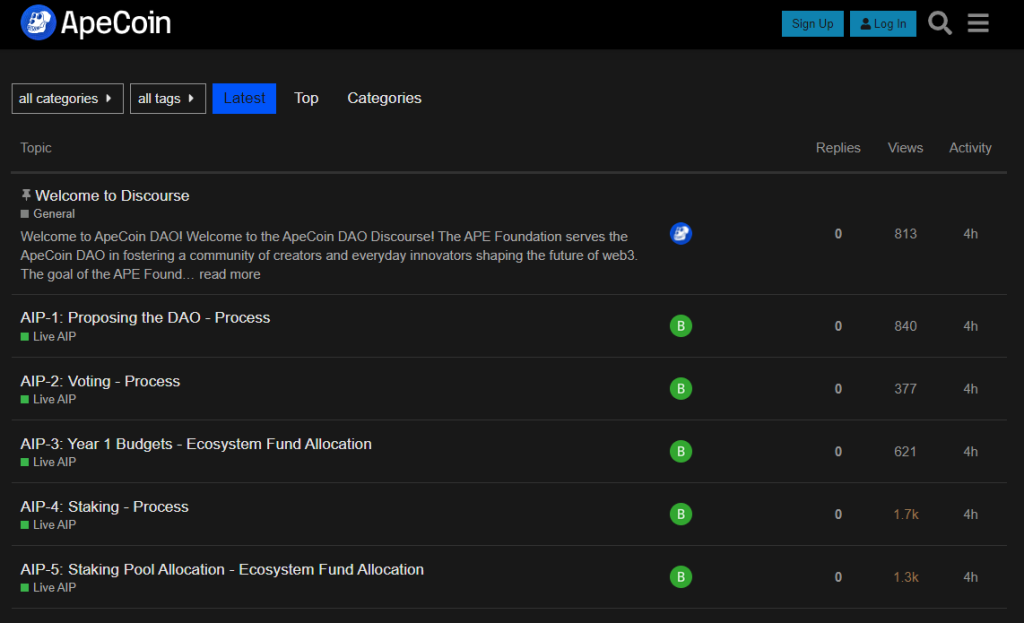Click the 1.7k views count
Image resolution: width=1024 pixels, height=623 pixels.
point(906,514)
